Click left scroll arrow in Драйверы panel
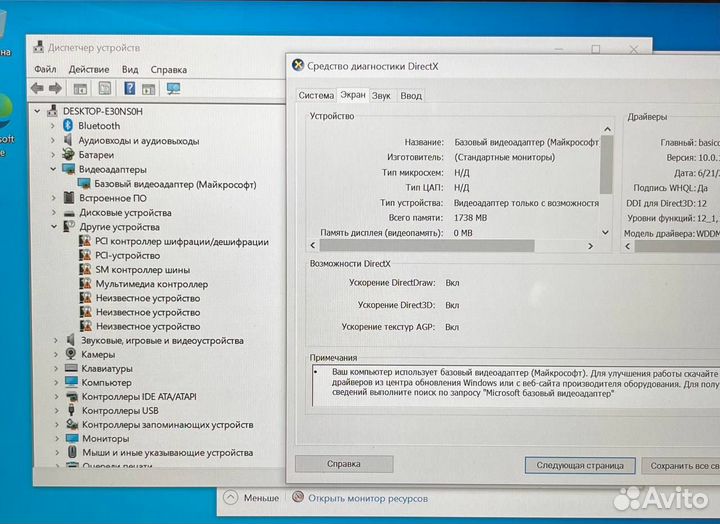720x524 pixels. click(628, 246)
